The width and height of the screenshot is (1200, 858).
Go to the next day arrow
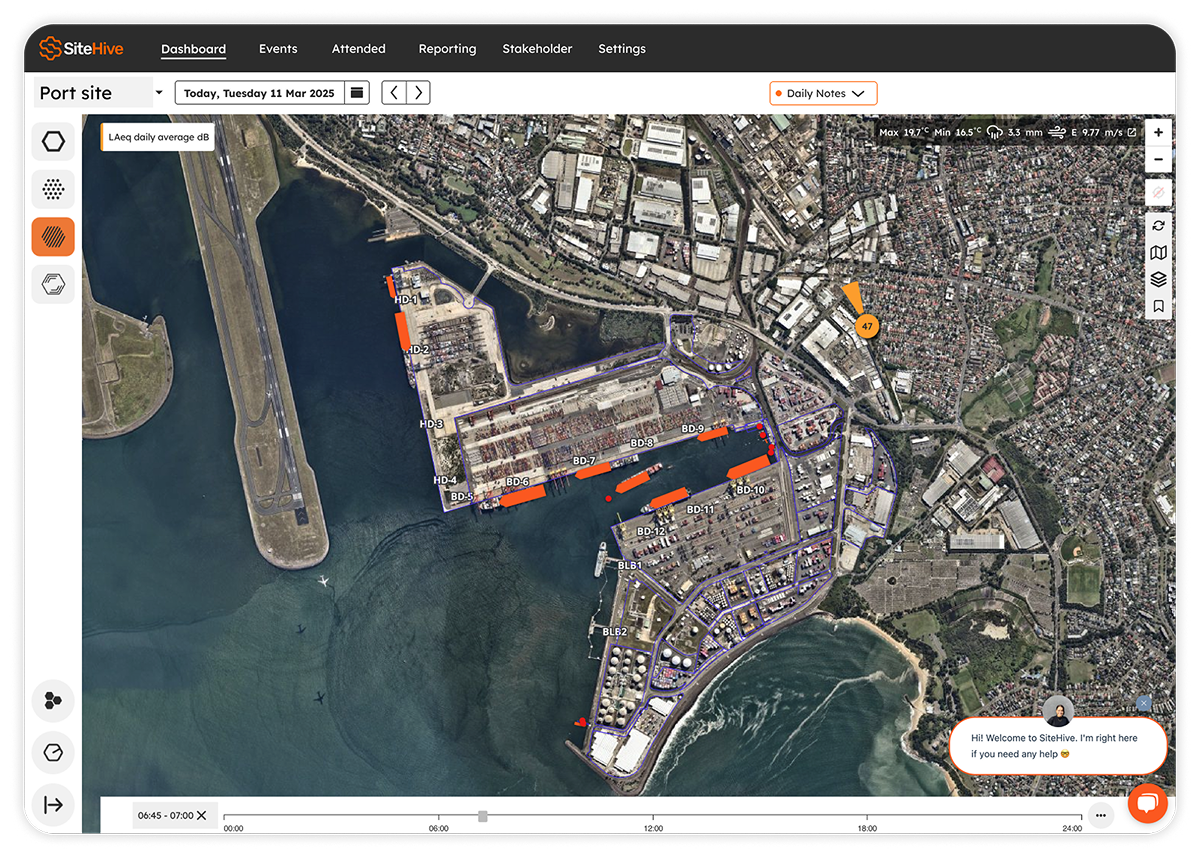tap(419, 93)
